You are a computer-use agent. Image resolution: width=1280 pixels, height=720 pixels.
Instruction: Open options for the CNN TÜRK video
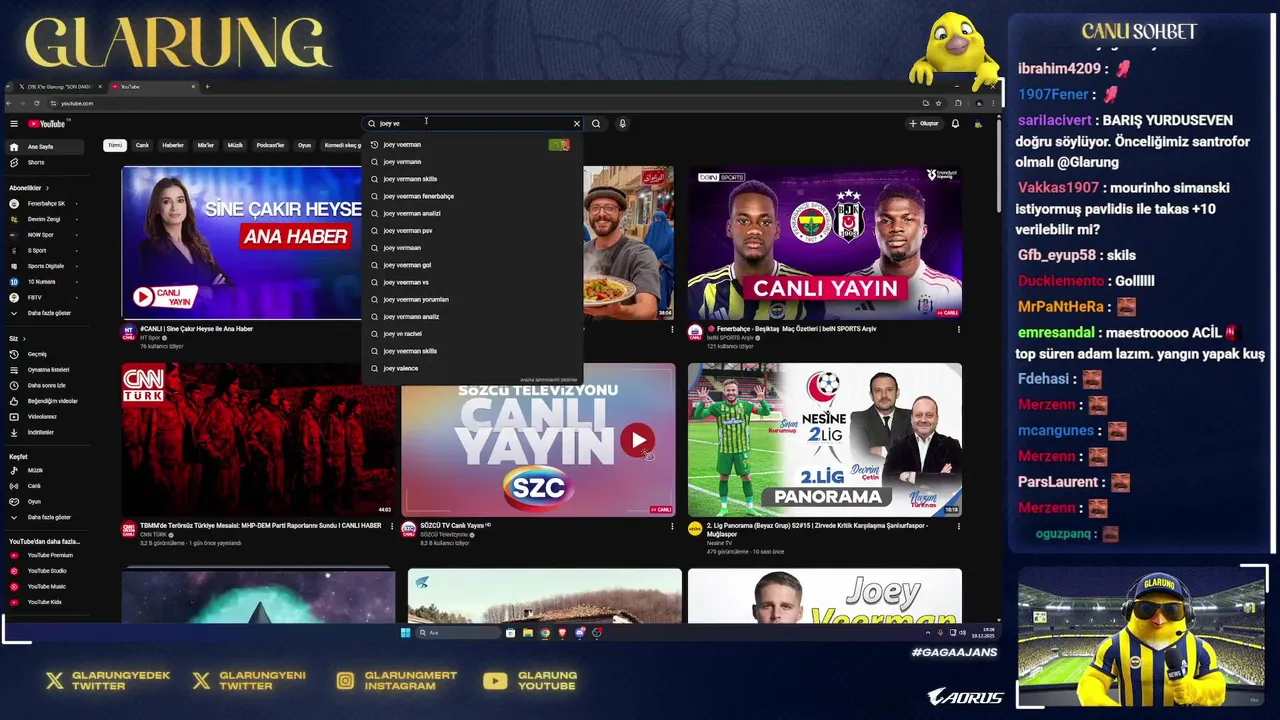392,526
